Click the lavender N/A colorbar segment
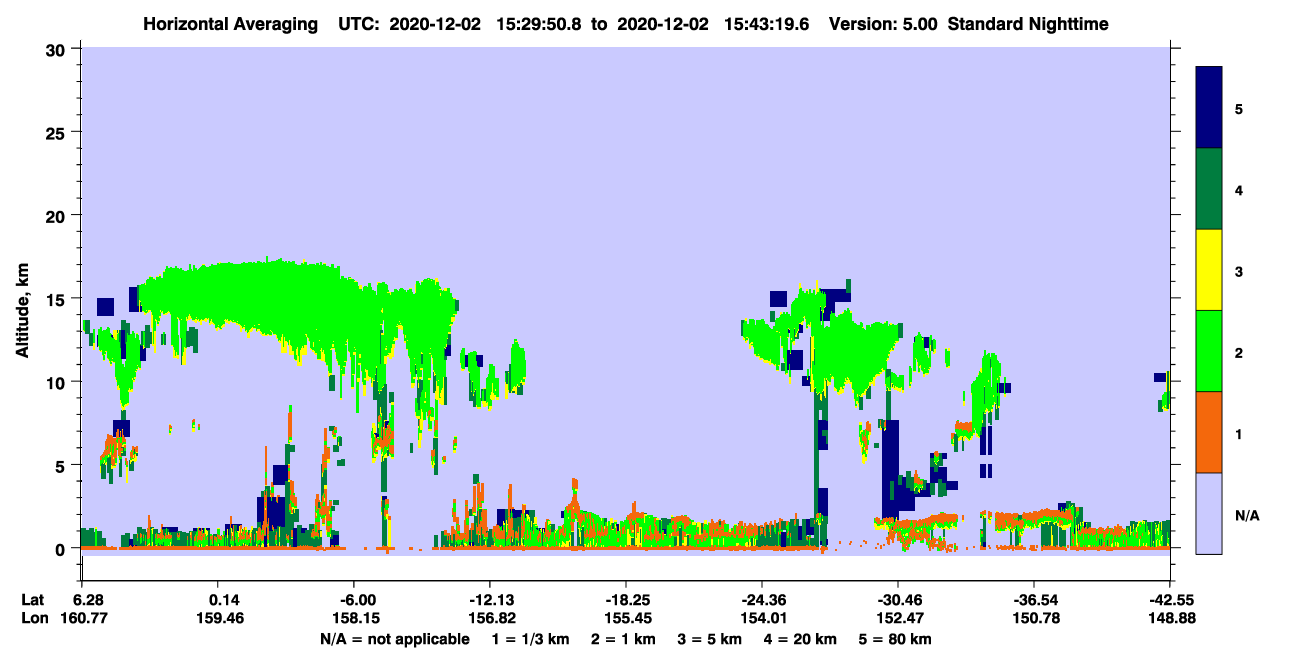The image size is (1300, 667). (x=1209, y=513)
